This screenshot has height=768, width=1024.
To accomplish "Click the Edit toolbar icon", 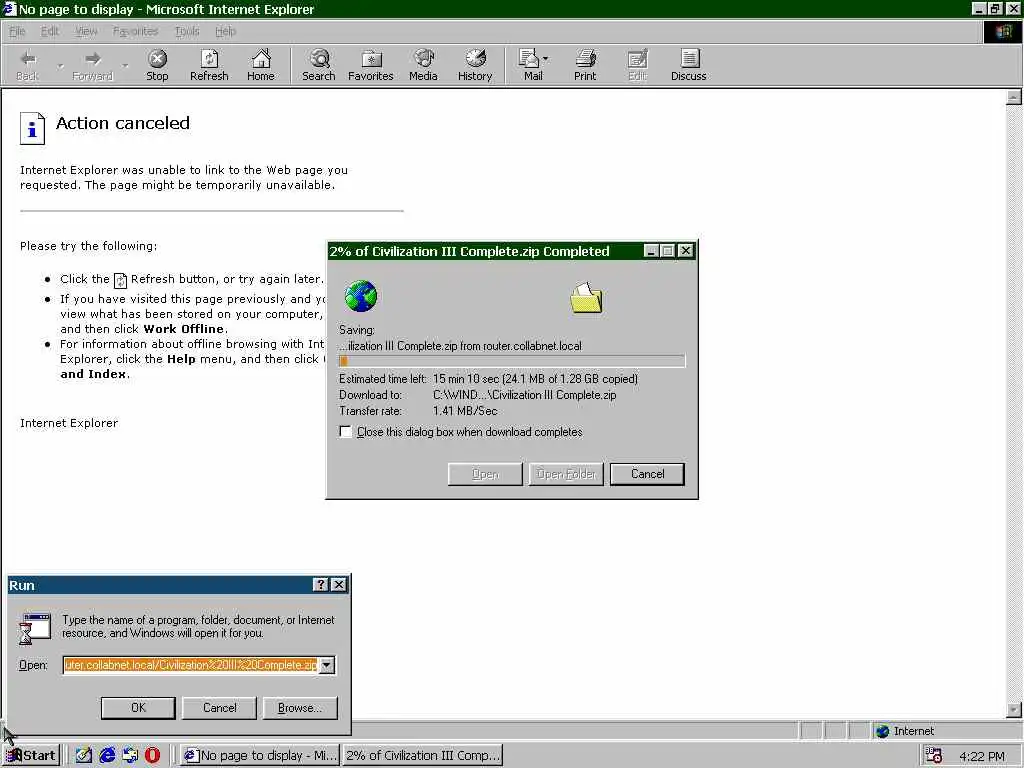I will click(637, 59).
